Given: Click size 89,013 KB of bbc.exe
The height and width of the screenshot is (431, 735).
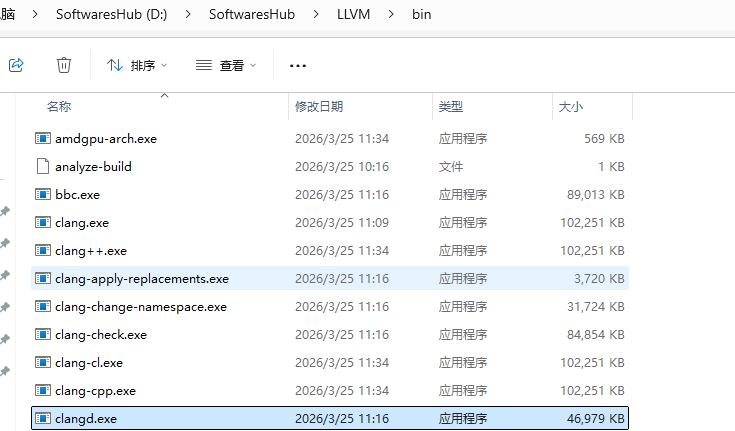Looking at the screenshot, I should [x=596, y=195].
